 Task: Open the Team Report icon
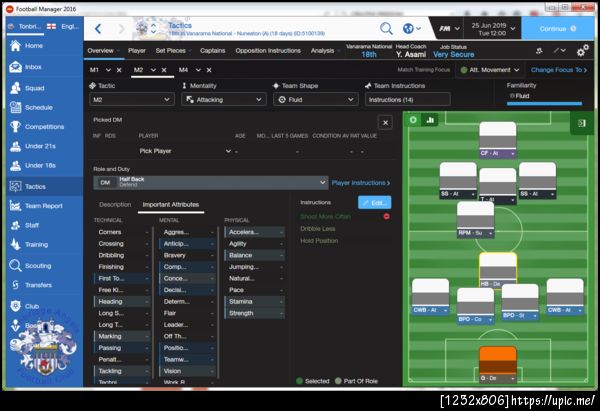(15, 206)
